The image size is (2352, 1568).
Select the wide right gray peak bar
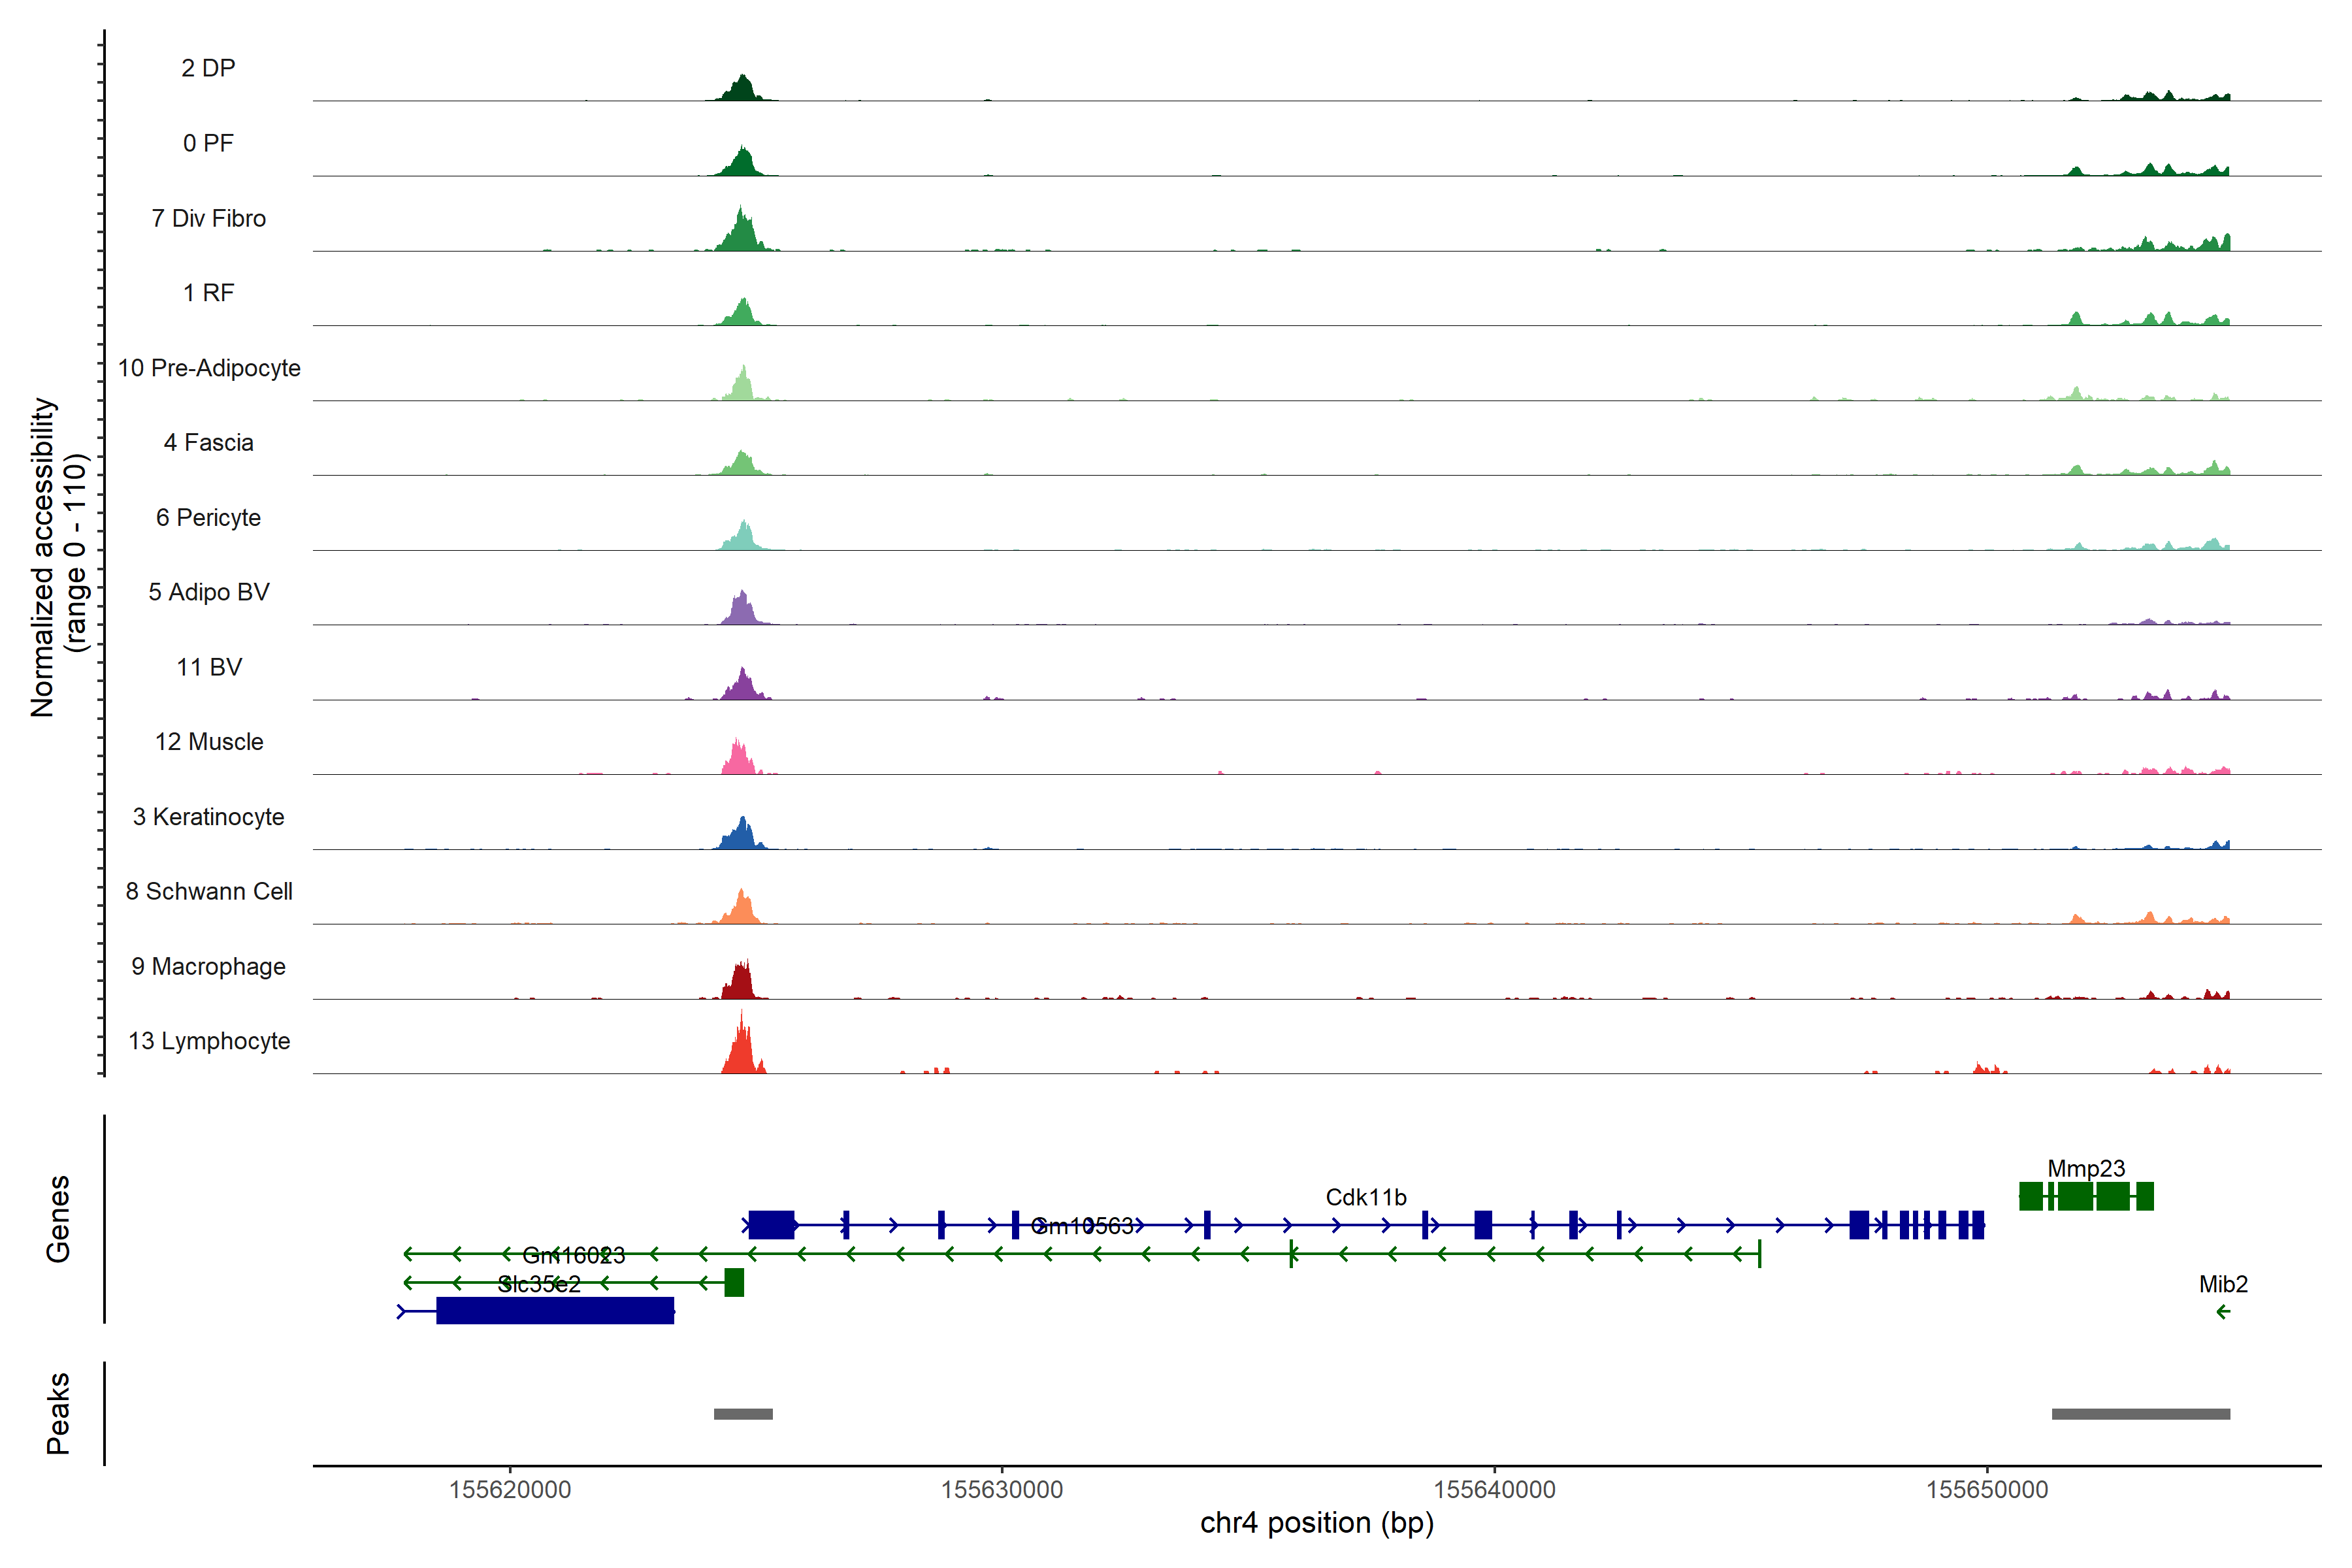tap(2140, 1414)
